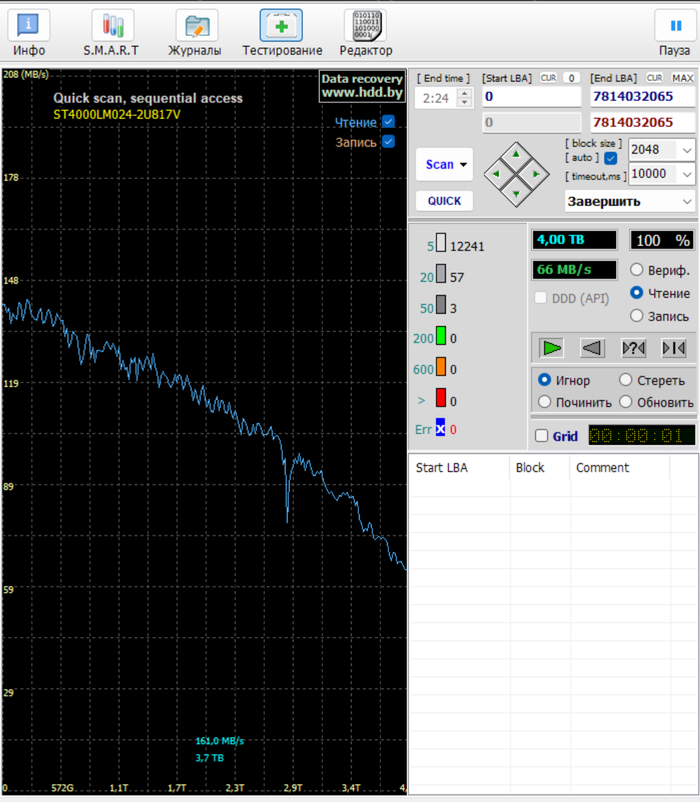The image size is (700, 802).
Task: Increase End time with up stepper arrow
Action: (x=464, y=93)
